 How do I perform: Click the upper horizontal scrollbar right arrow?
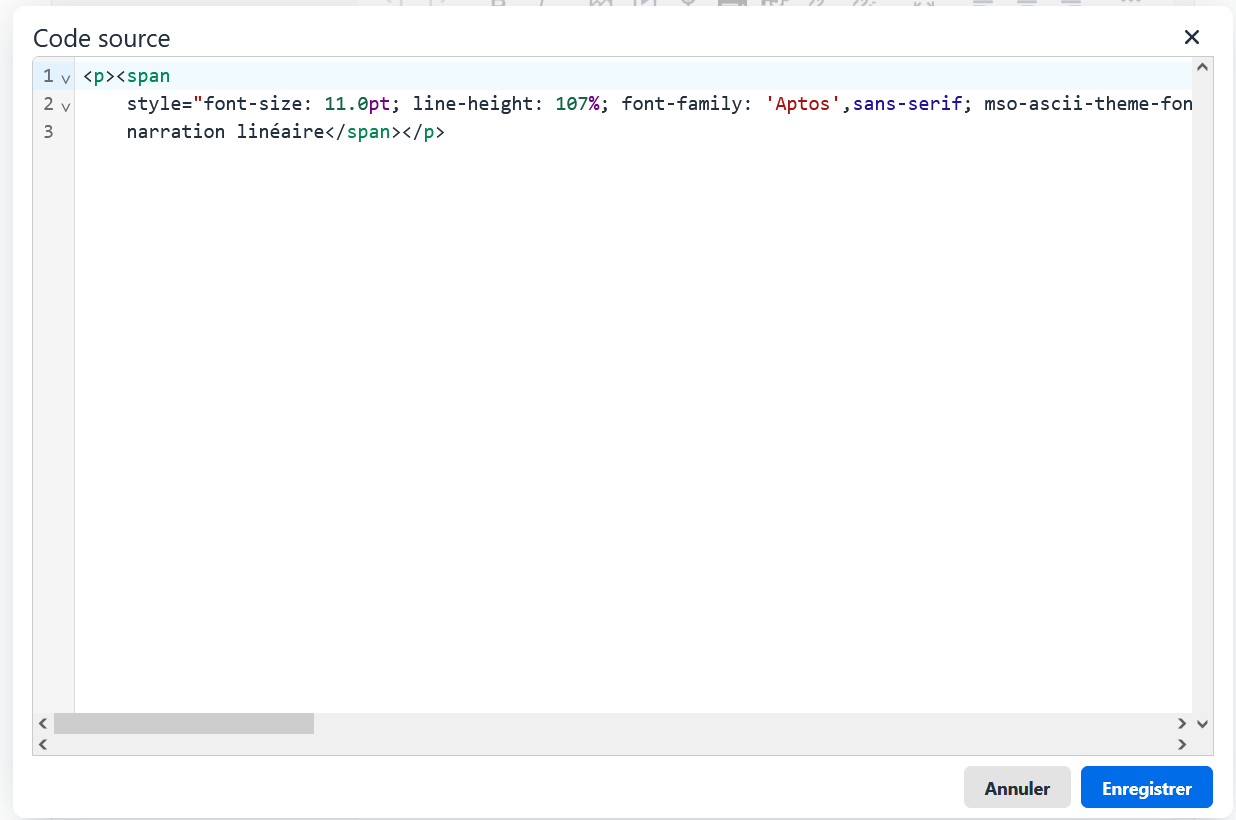(1182, 723)
